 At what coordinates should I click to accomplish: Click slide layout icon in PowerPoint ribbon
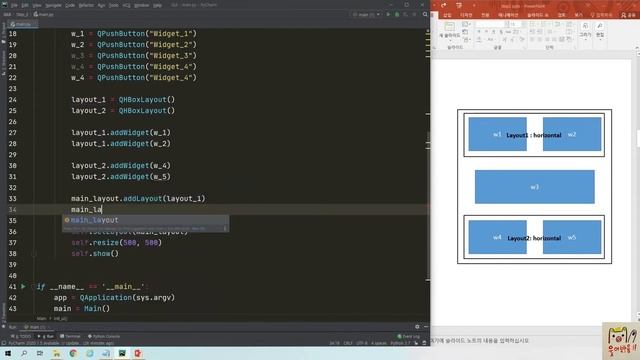click(465, 24)
